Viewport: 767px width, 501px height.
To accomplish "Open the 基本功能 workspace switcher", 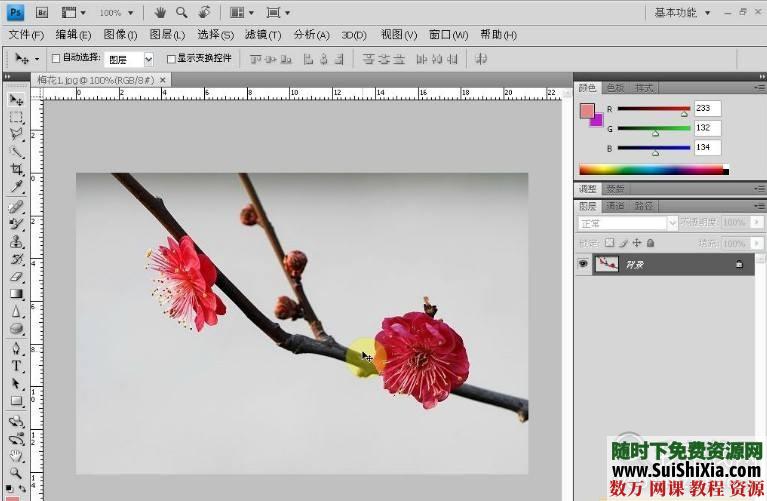I will pos(682,12).
